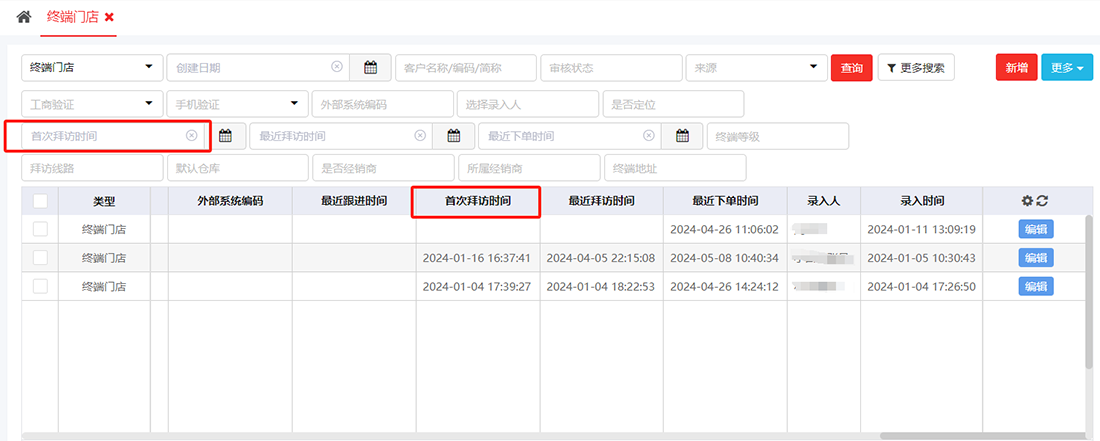Open the 更多 dropdown button
The width and height of the screenshot is (1100, 441).
point(1067,68)
